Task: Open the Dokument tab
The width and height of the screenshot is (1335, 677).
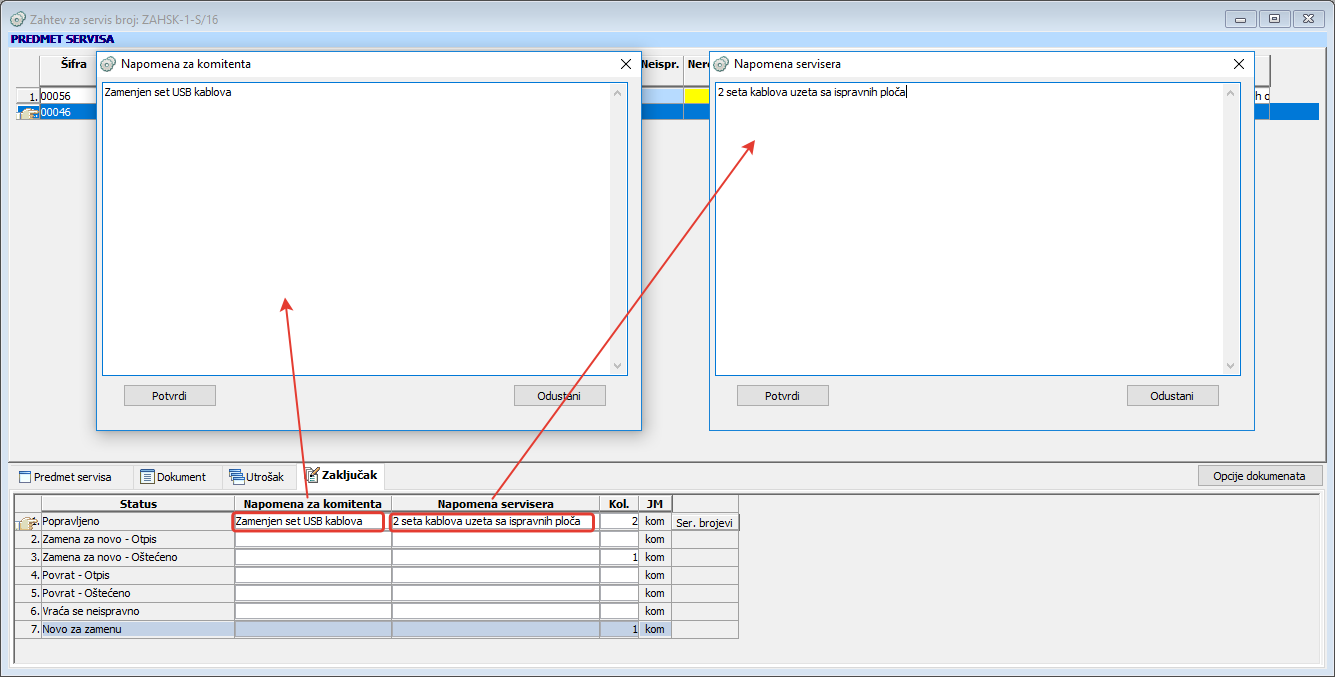Action: click(173, 477)
